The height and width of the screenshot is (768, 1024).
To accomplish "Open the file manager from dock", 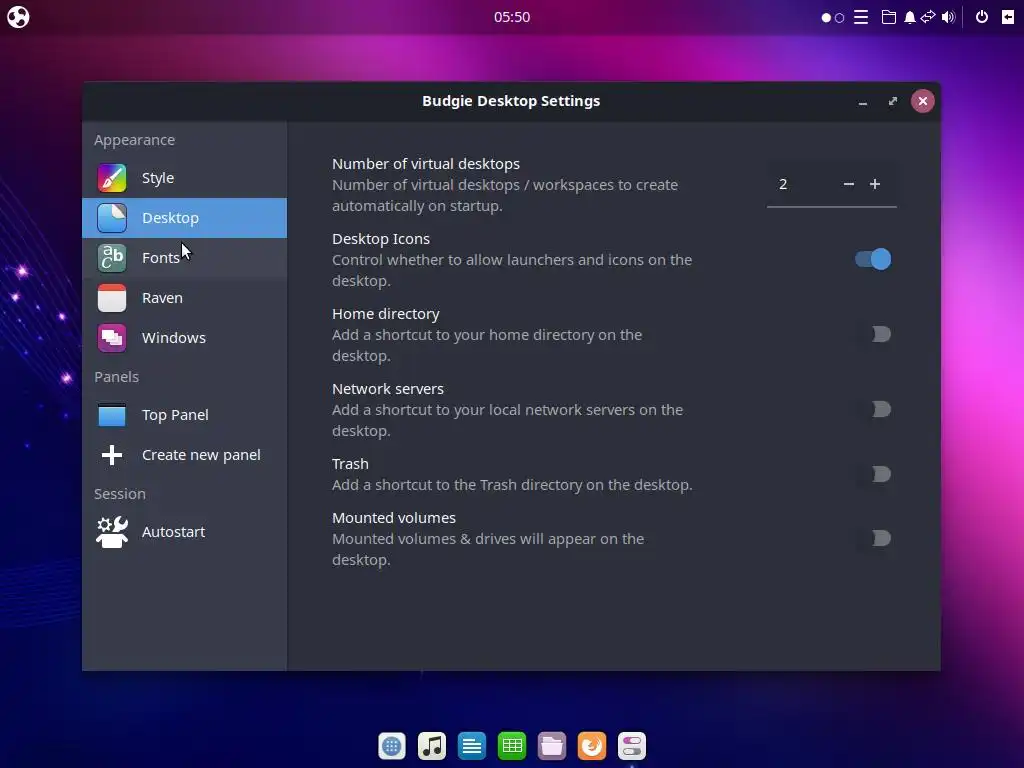I will pos(552,746).
